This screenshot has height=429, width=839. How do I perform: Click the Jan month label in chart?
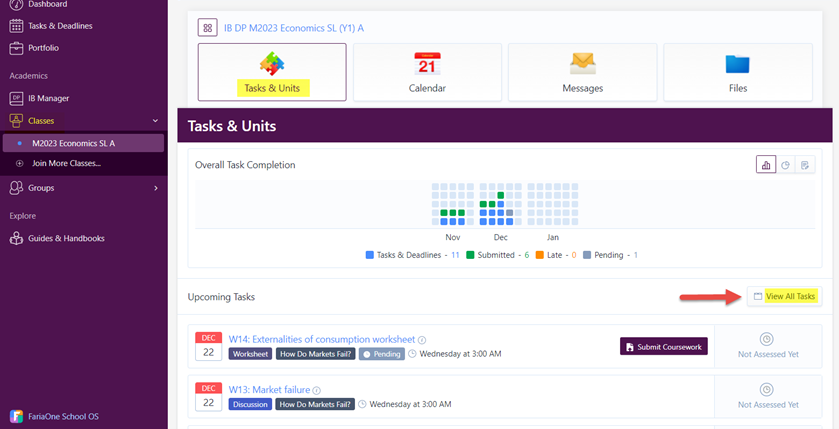553,237
